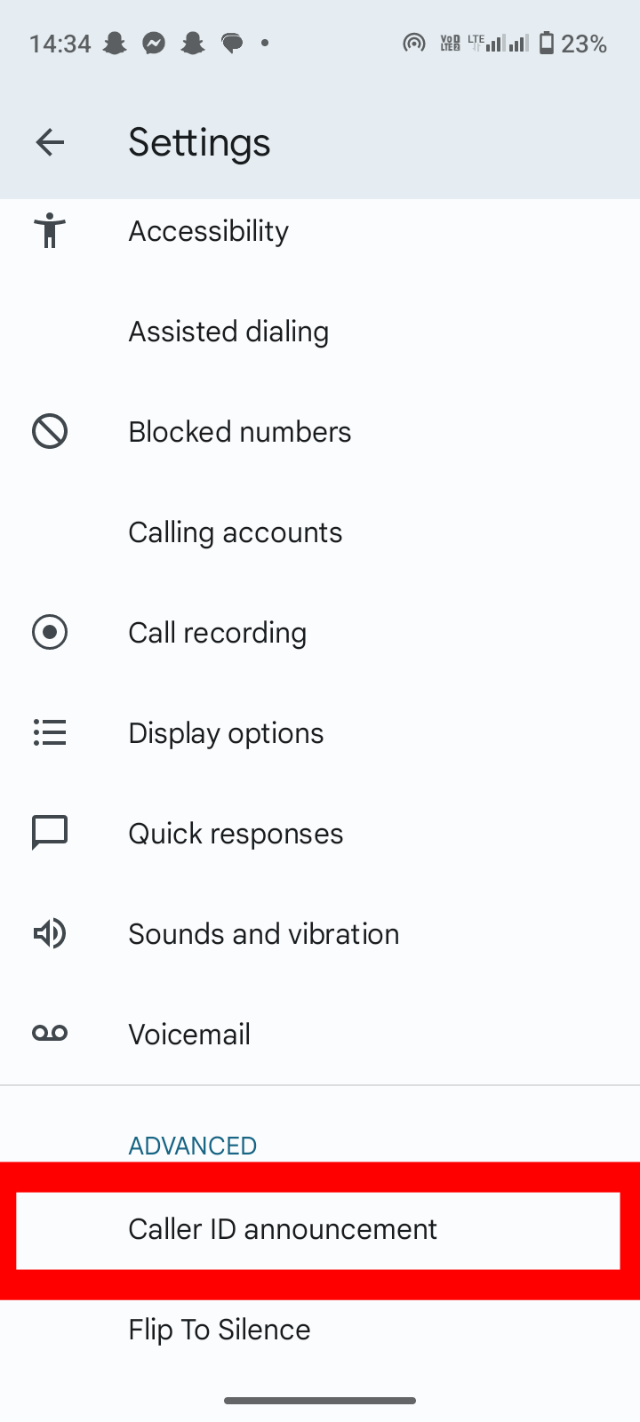Tap the Sounds and vibration speaker icon
The height and width of the screenshot is (1422, 640).
coord(49,934)
